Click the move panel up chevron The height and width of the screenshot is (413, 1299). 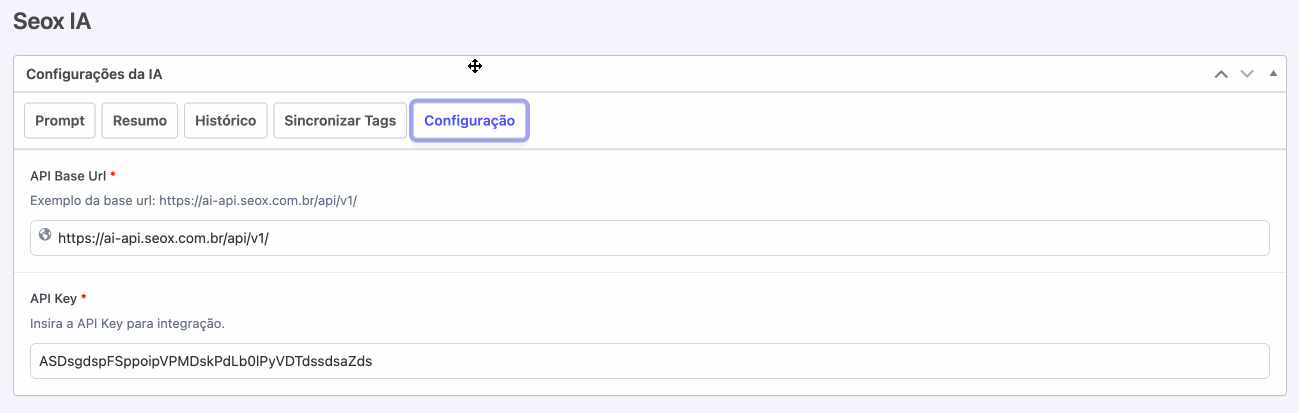pyautogui.click(x=1221, y=74)
